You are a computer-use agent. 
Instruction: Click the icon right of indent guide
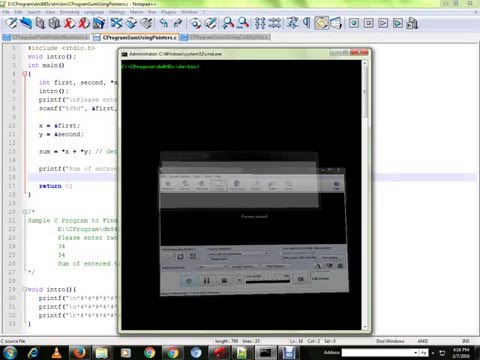pos(336,23)
